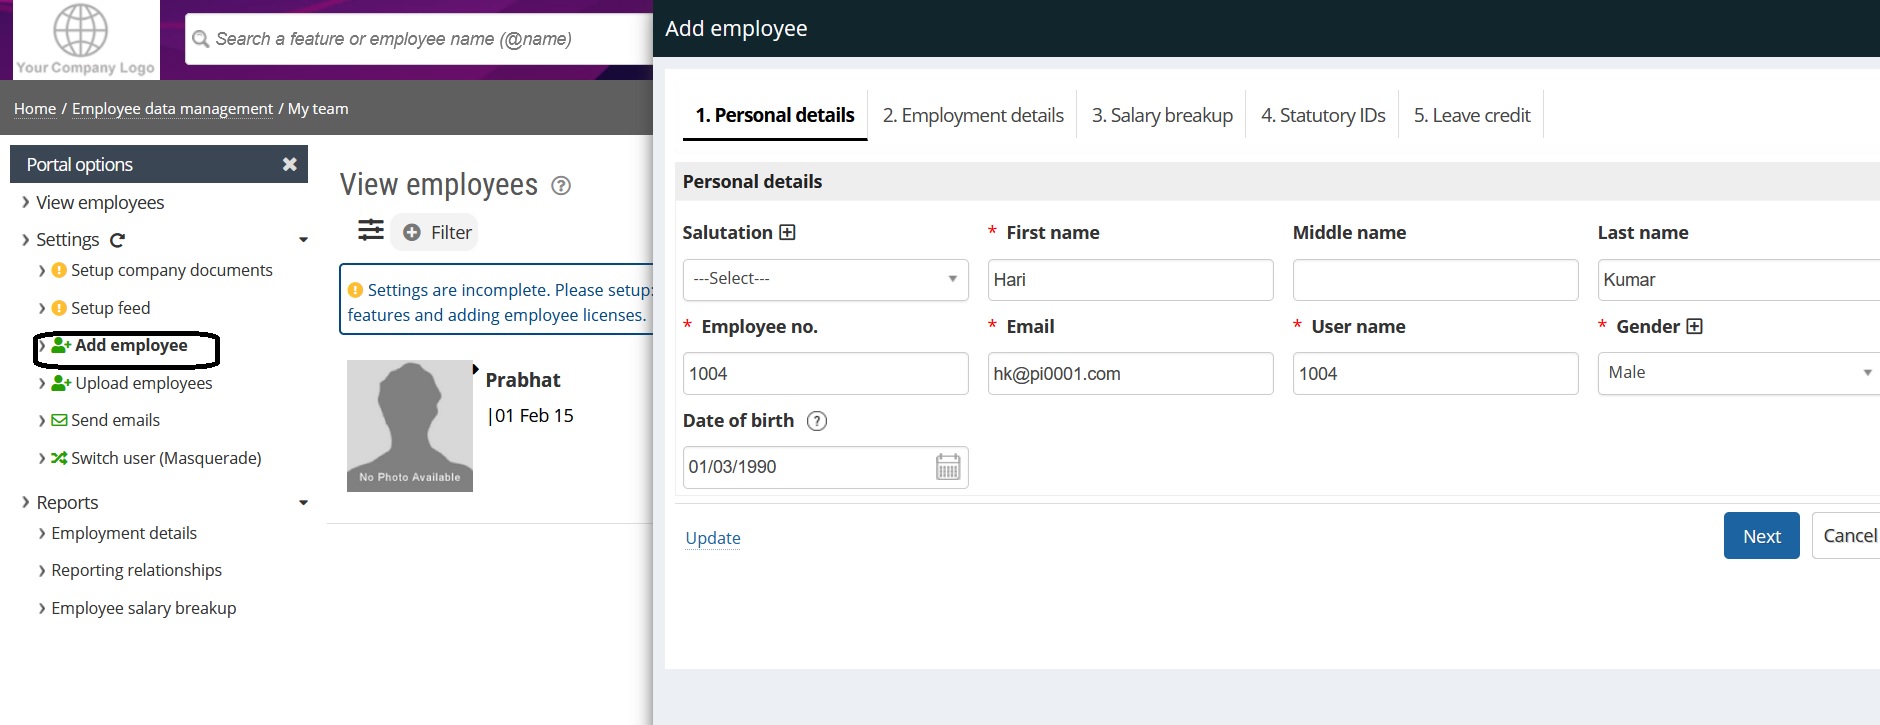Image resolution: width=1880 pixels, height=725 pixels.
Task: Click the Filter button
Action: (435, 232)
